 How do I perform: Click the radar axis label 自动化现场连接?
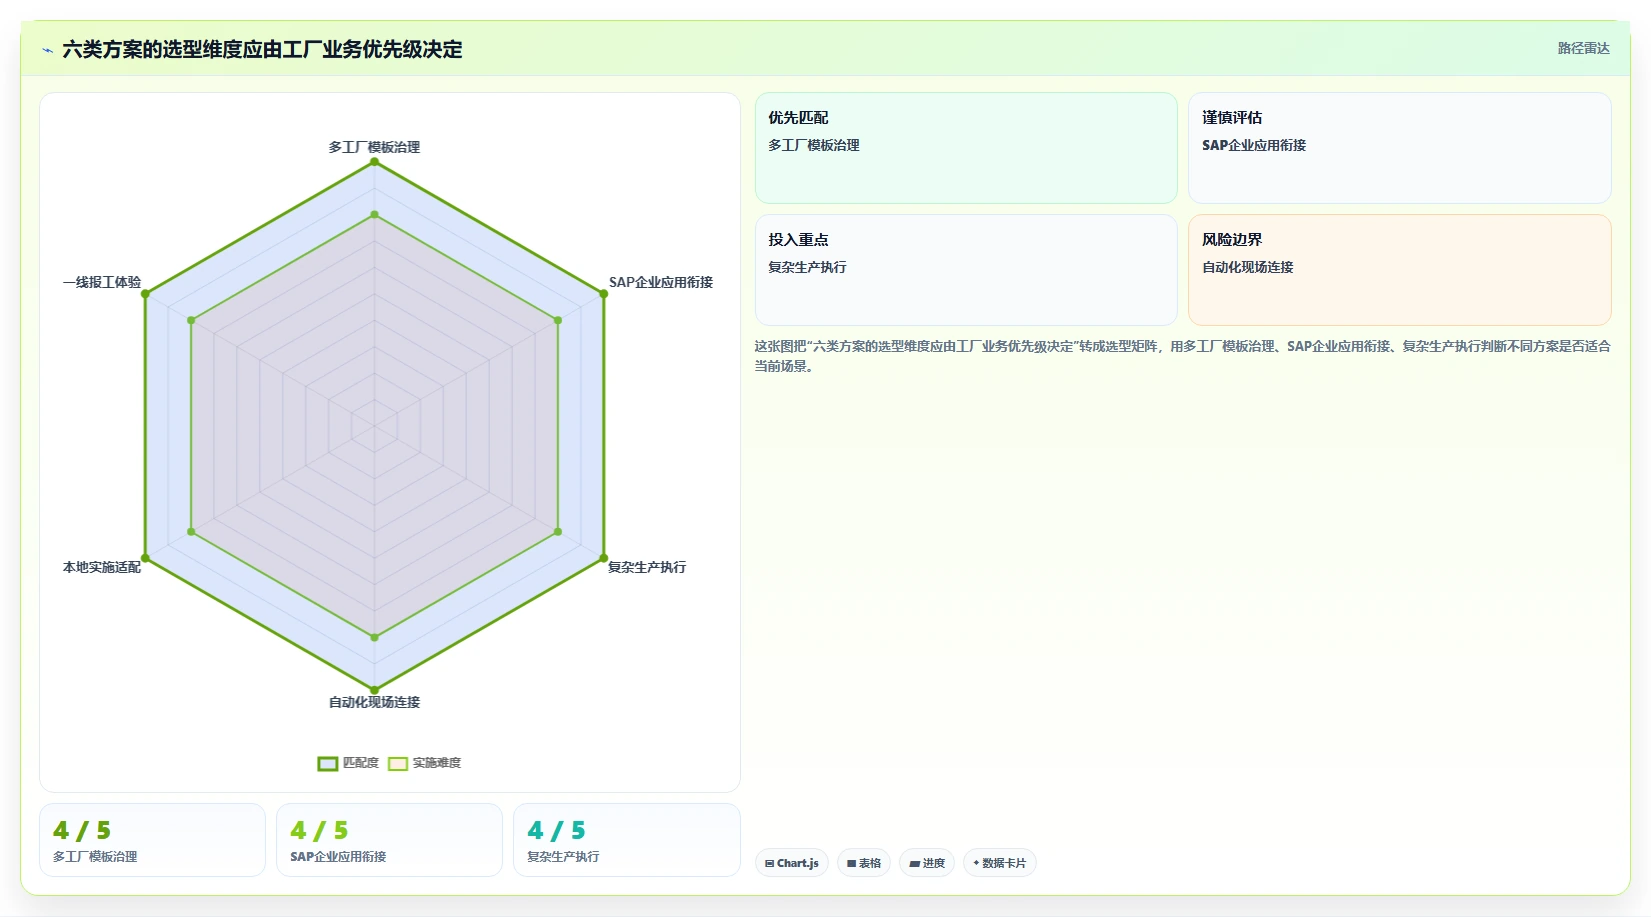point(374,702)
